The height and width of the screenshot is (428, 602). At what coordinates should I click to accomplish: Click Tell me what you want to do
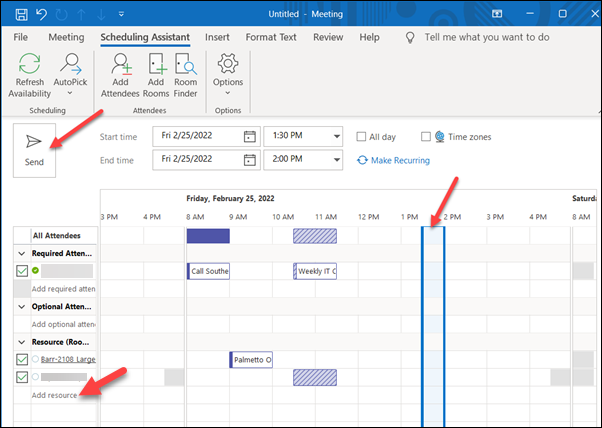(487, 37)
